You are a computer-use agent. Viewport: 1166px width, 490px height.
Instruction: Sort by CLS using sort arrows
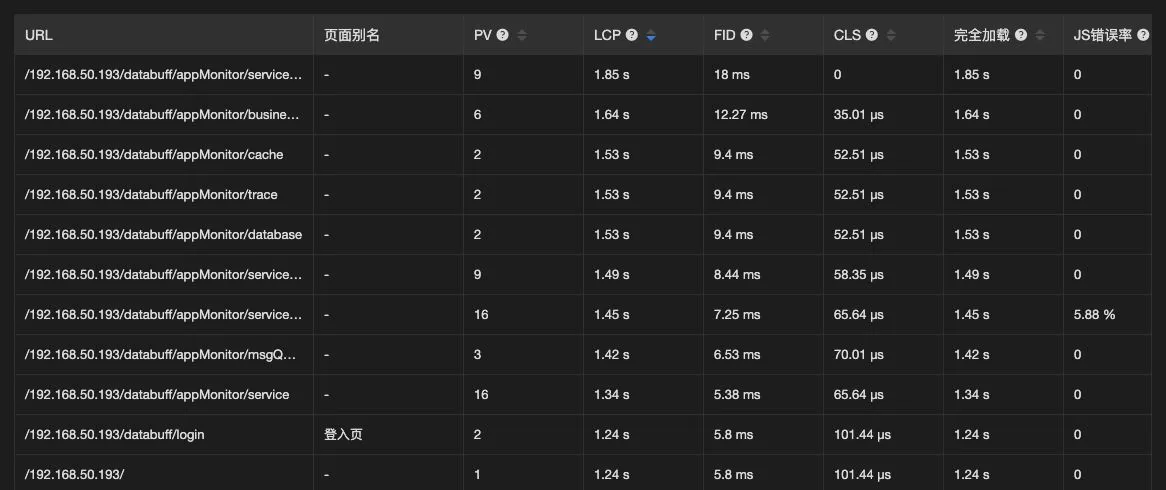pyautogui.click(x=891, y=35)
